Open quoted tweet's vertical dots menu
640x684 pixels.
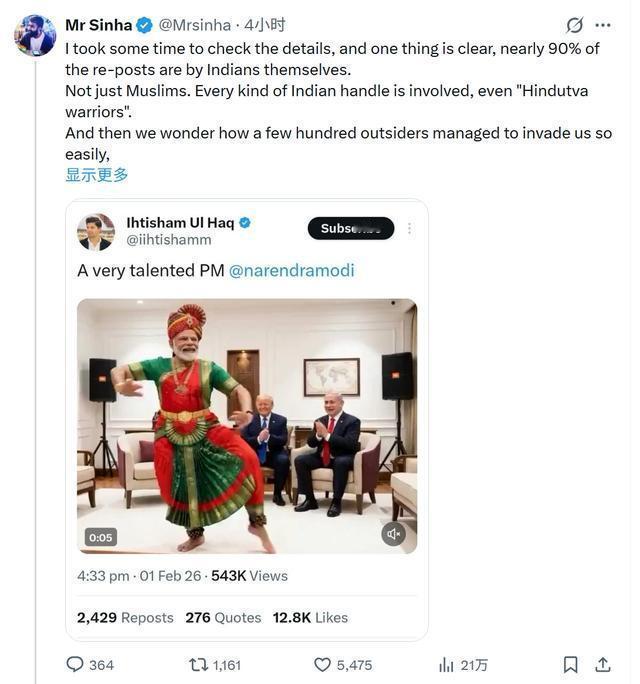pyautogui.click(x=409, y=228)
